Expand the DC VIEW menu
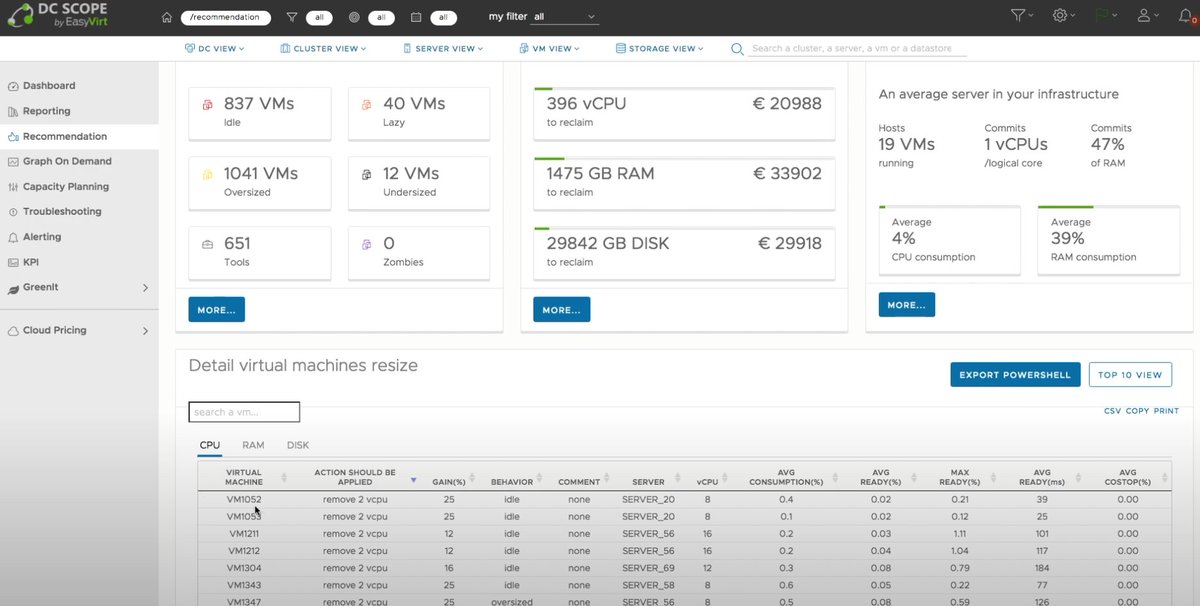 217,48
